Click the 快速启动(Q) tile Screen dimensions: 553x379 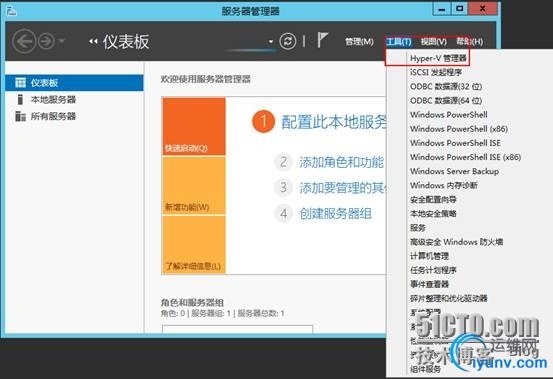pyautogui.click(x=194, y=126)
